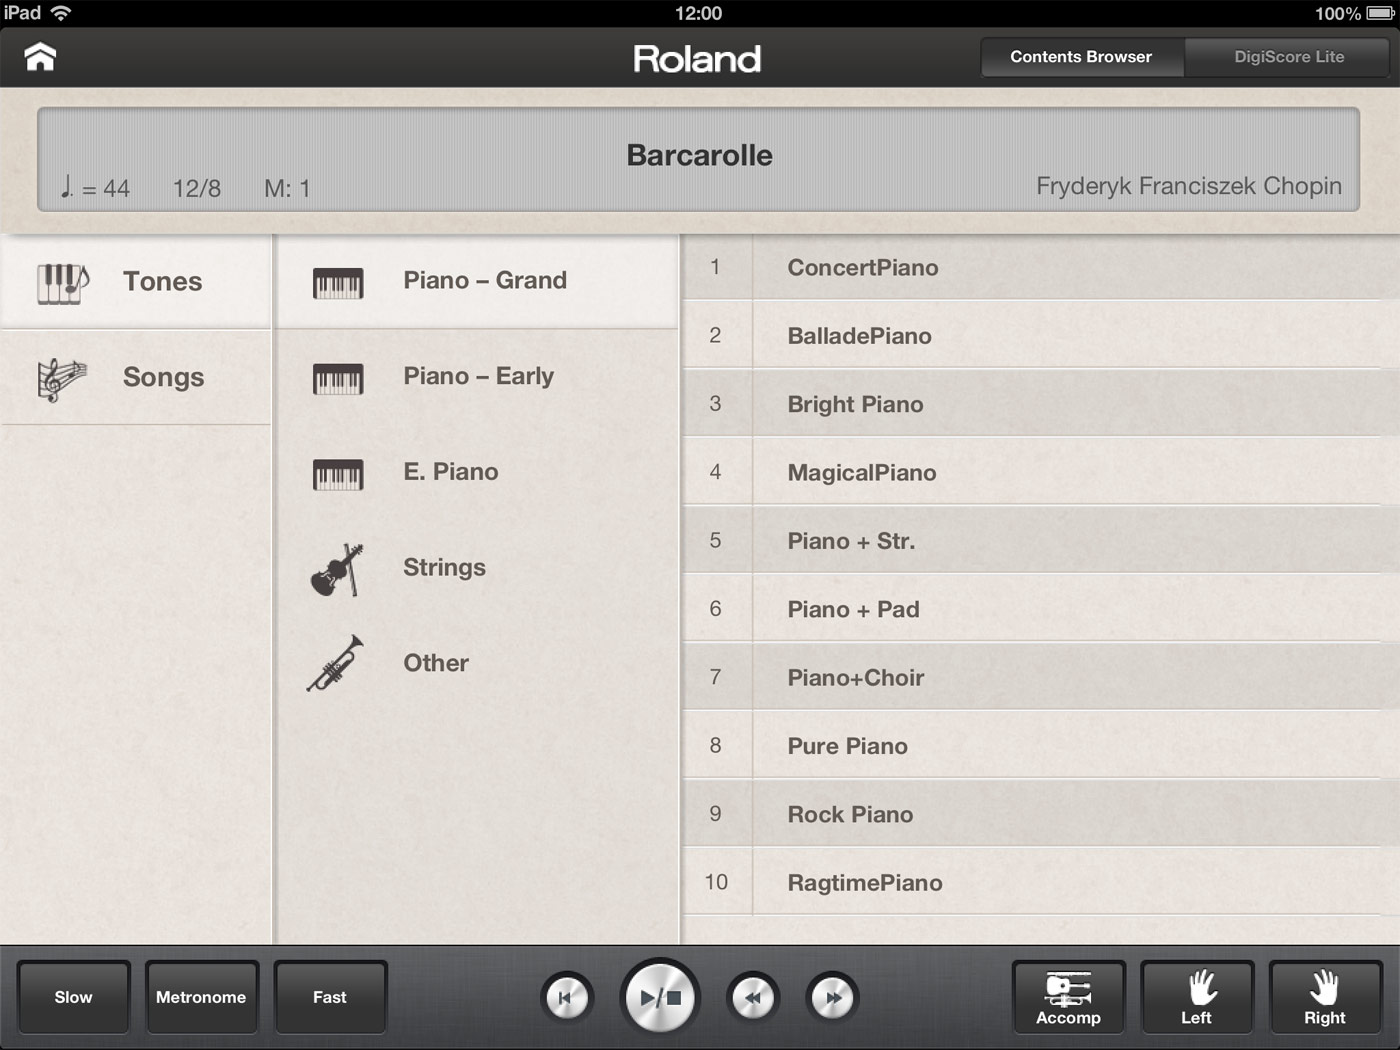
Task: Toggle the play/stop button
Action: (660, 997)
